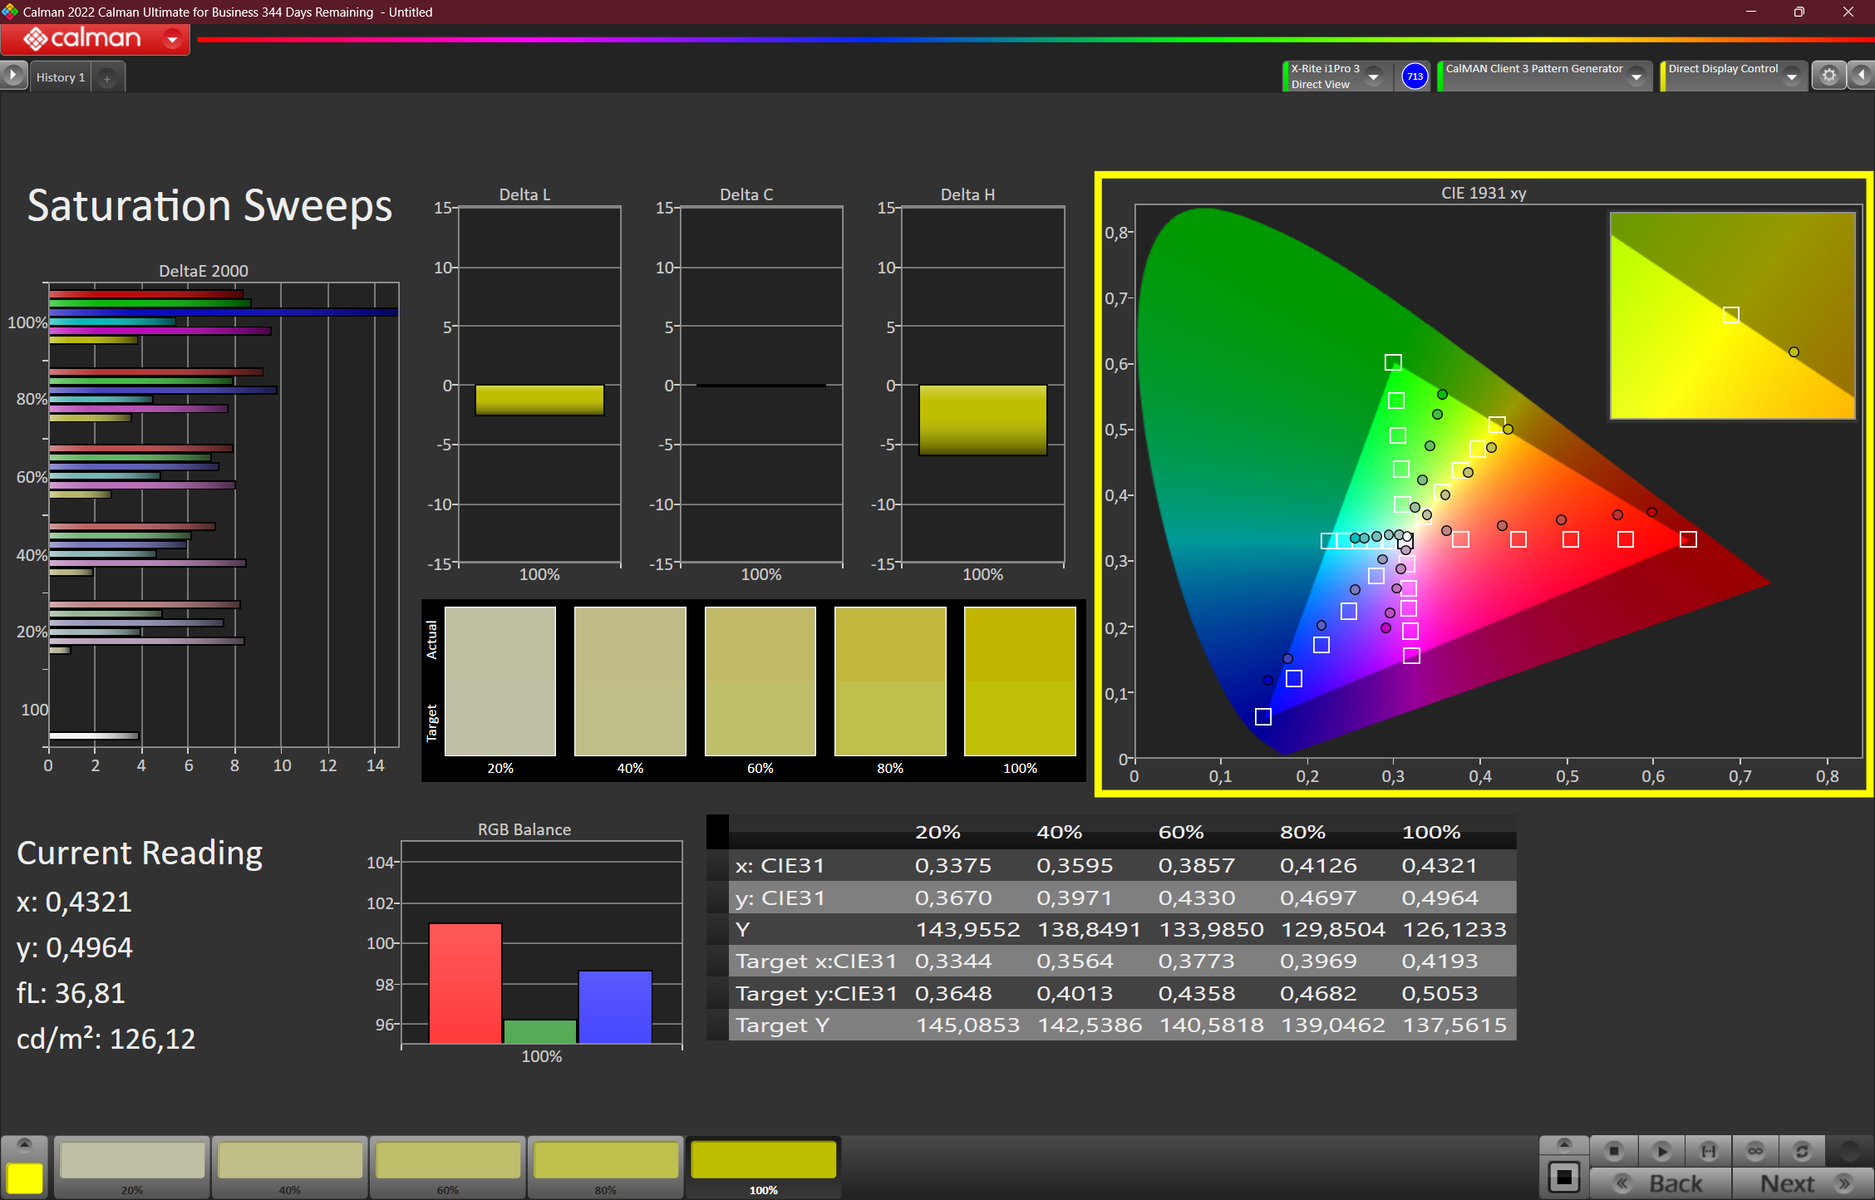Switch to the History 1 tab

click(60, 77)
